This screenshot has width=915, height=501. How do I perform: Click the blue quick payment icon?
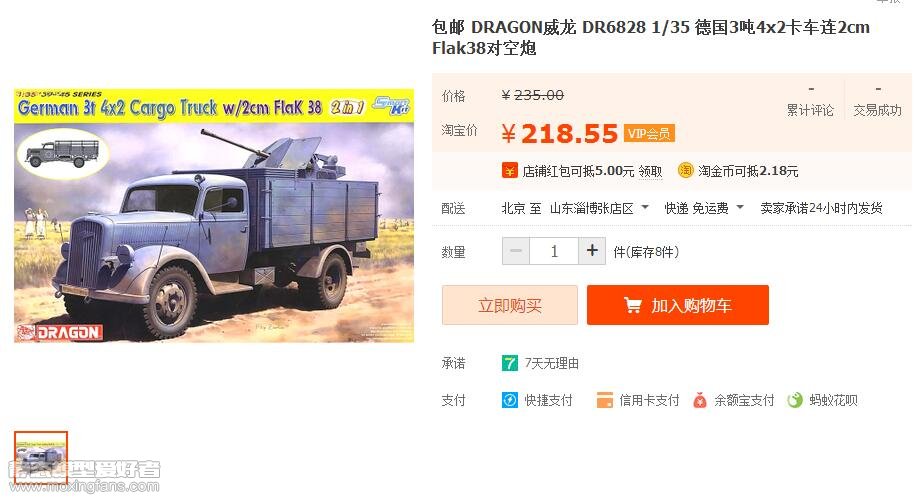pos(509,400)
